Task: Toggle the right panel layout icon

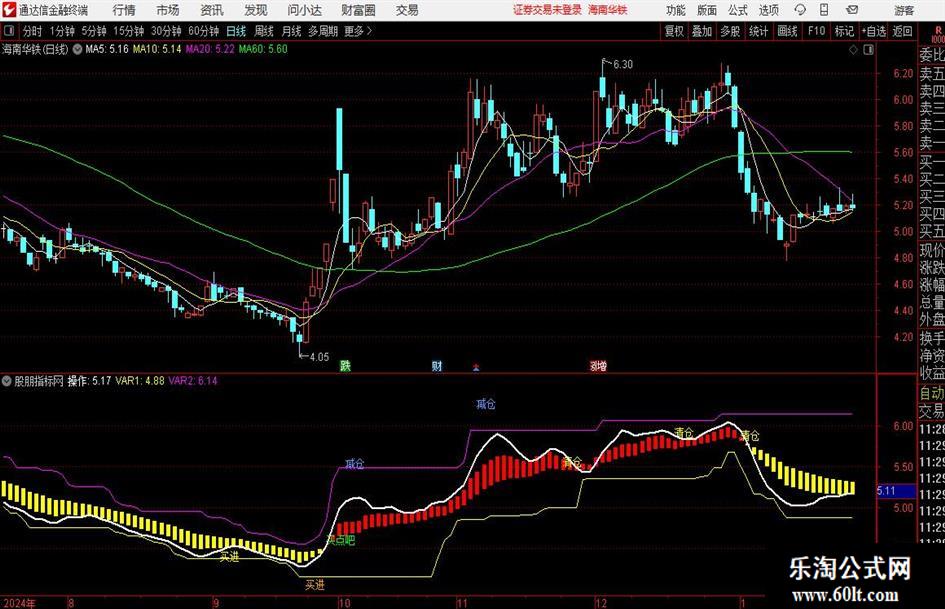Action: pyautogui.click(x=868, y=50)
